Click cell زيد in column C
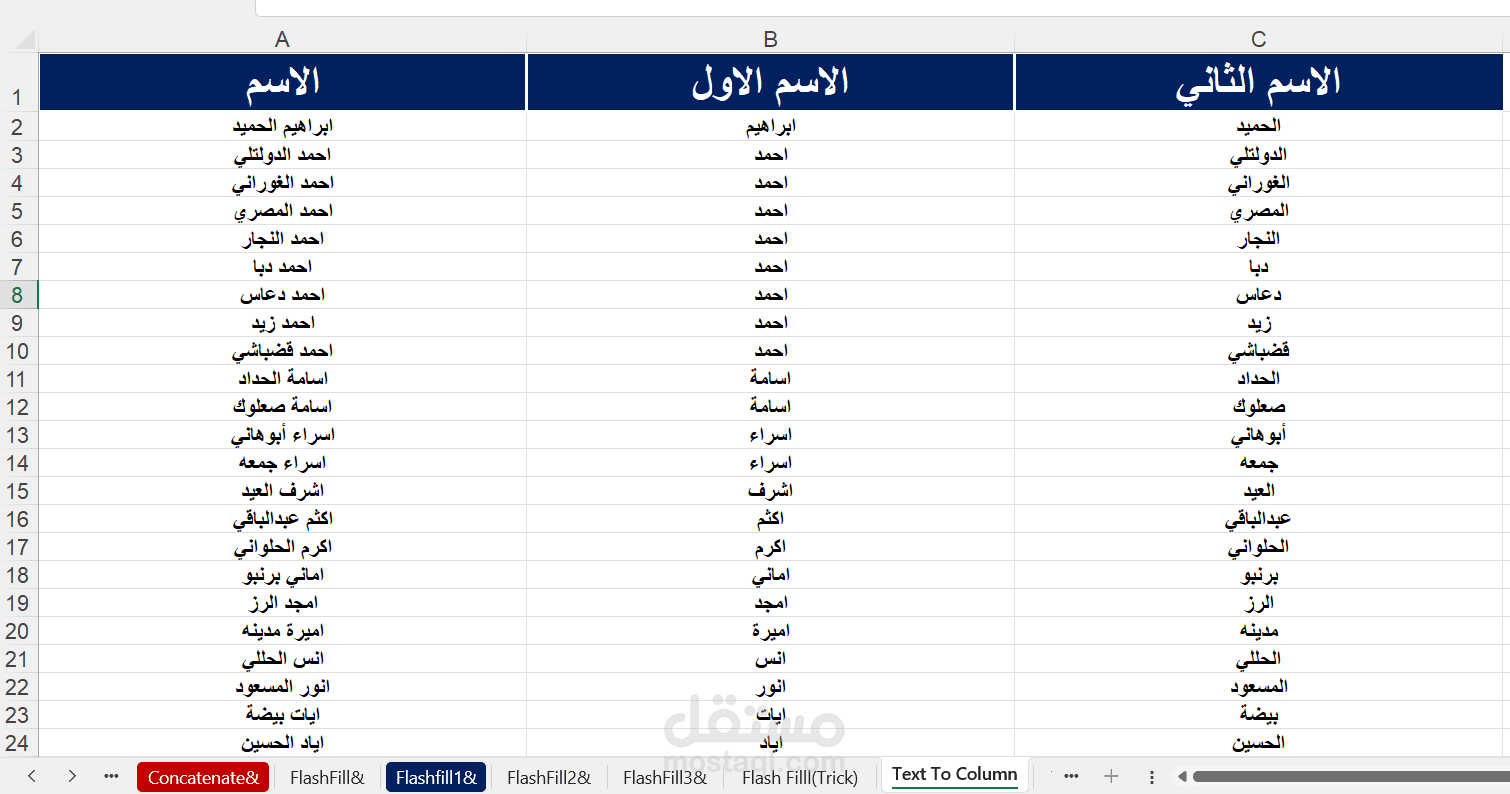 pyautogui.click(x=1258, y=323)
